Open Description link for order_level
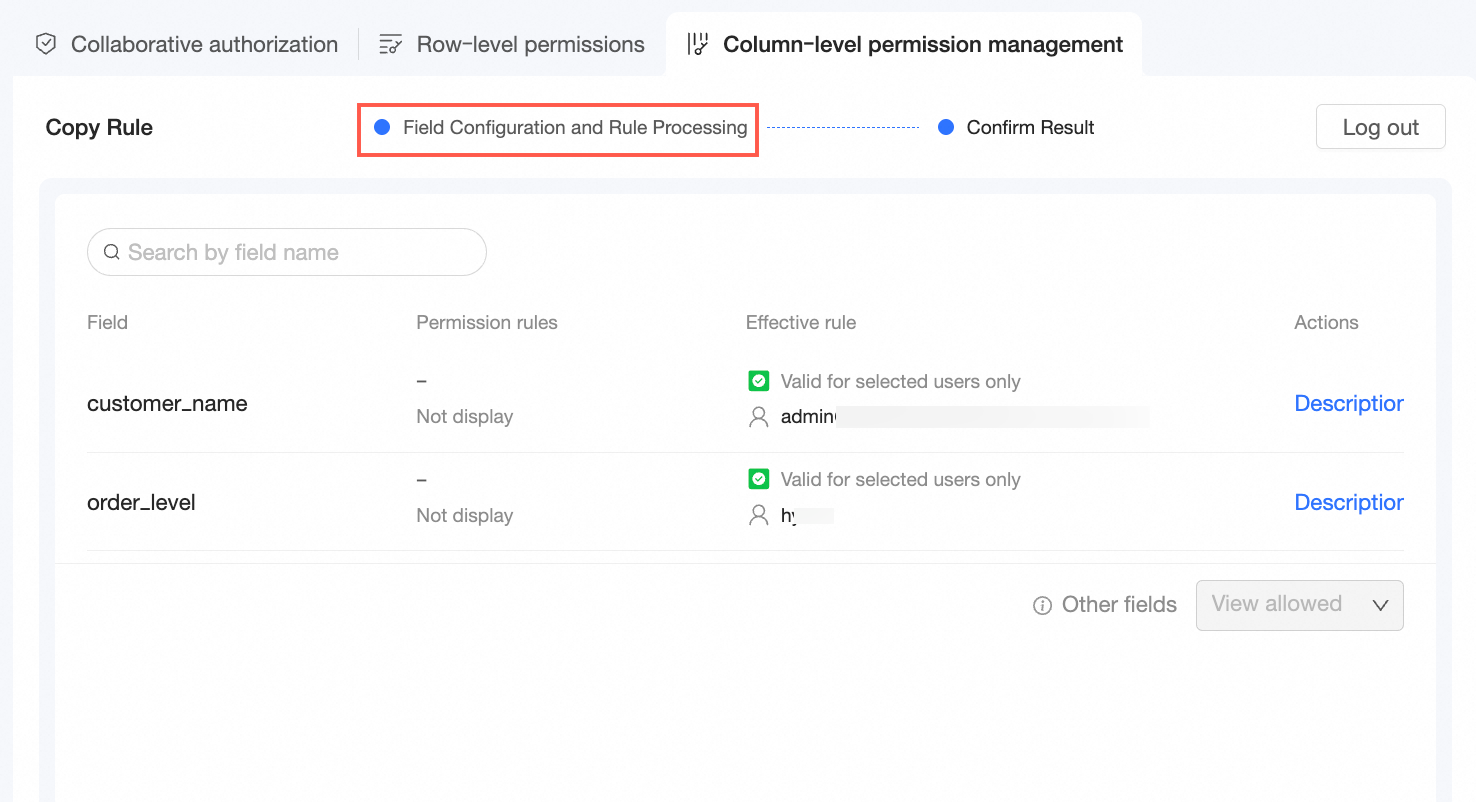The height and width of the screenshot is (802, 1476). tap(1348, 502)
